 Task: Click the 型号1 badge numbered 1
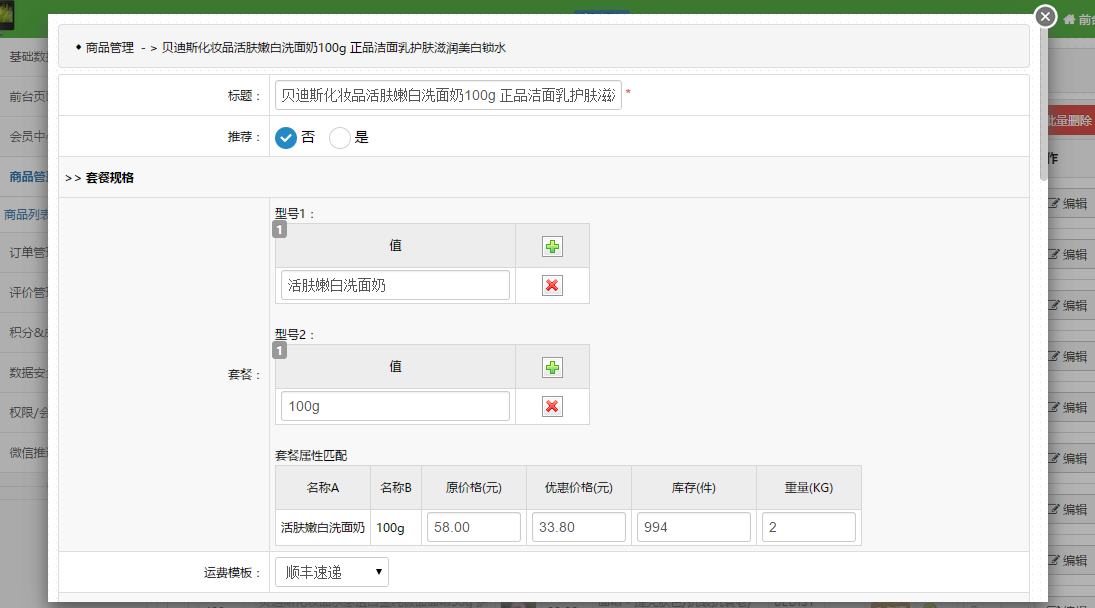(279, 230)
